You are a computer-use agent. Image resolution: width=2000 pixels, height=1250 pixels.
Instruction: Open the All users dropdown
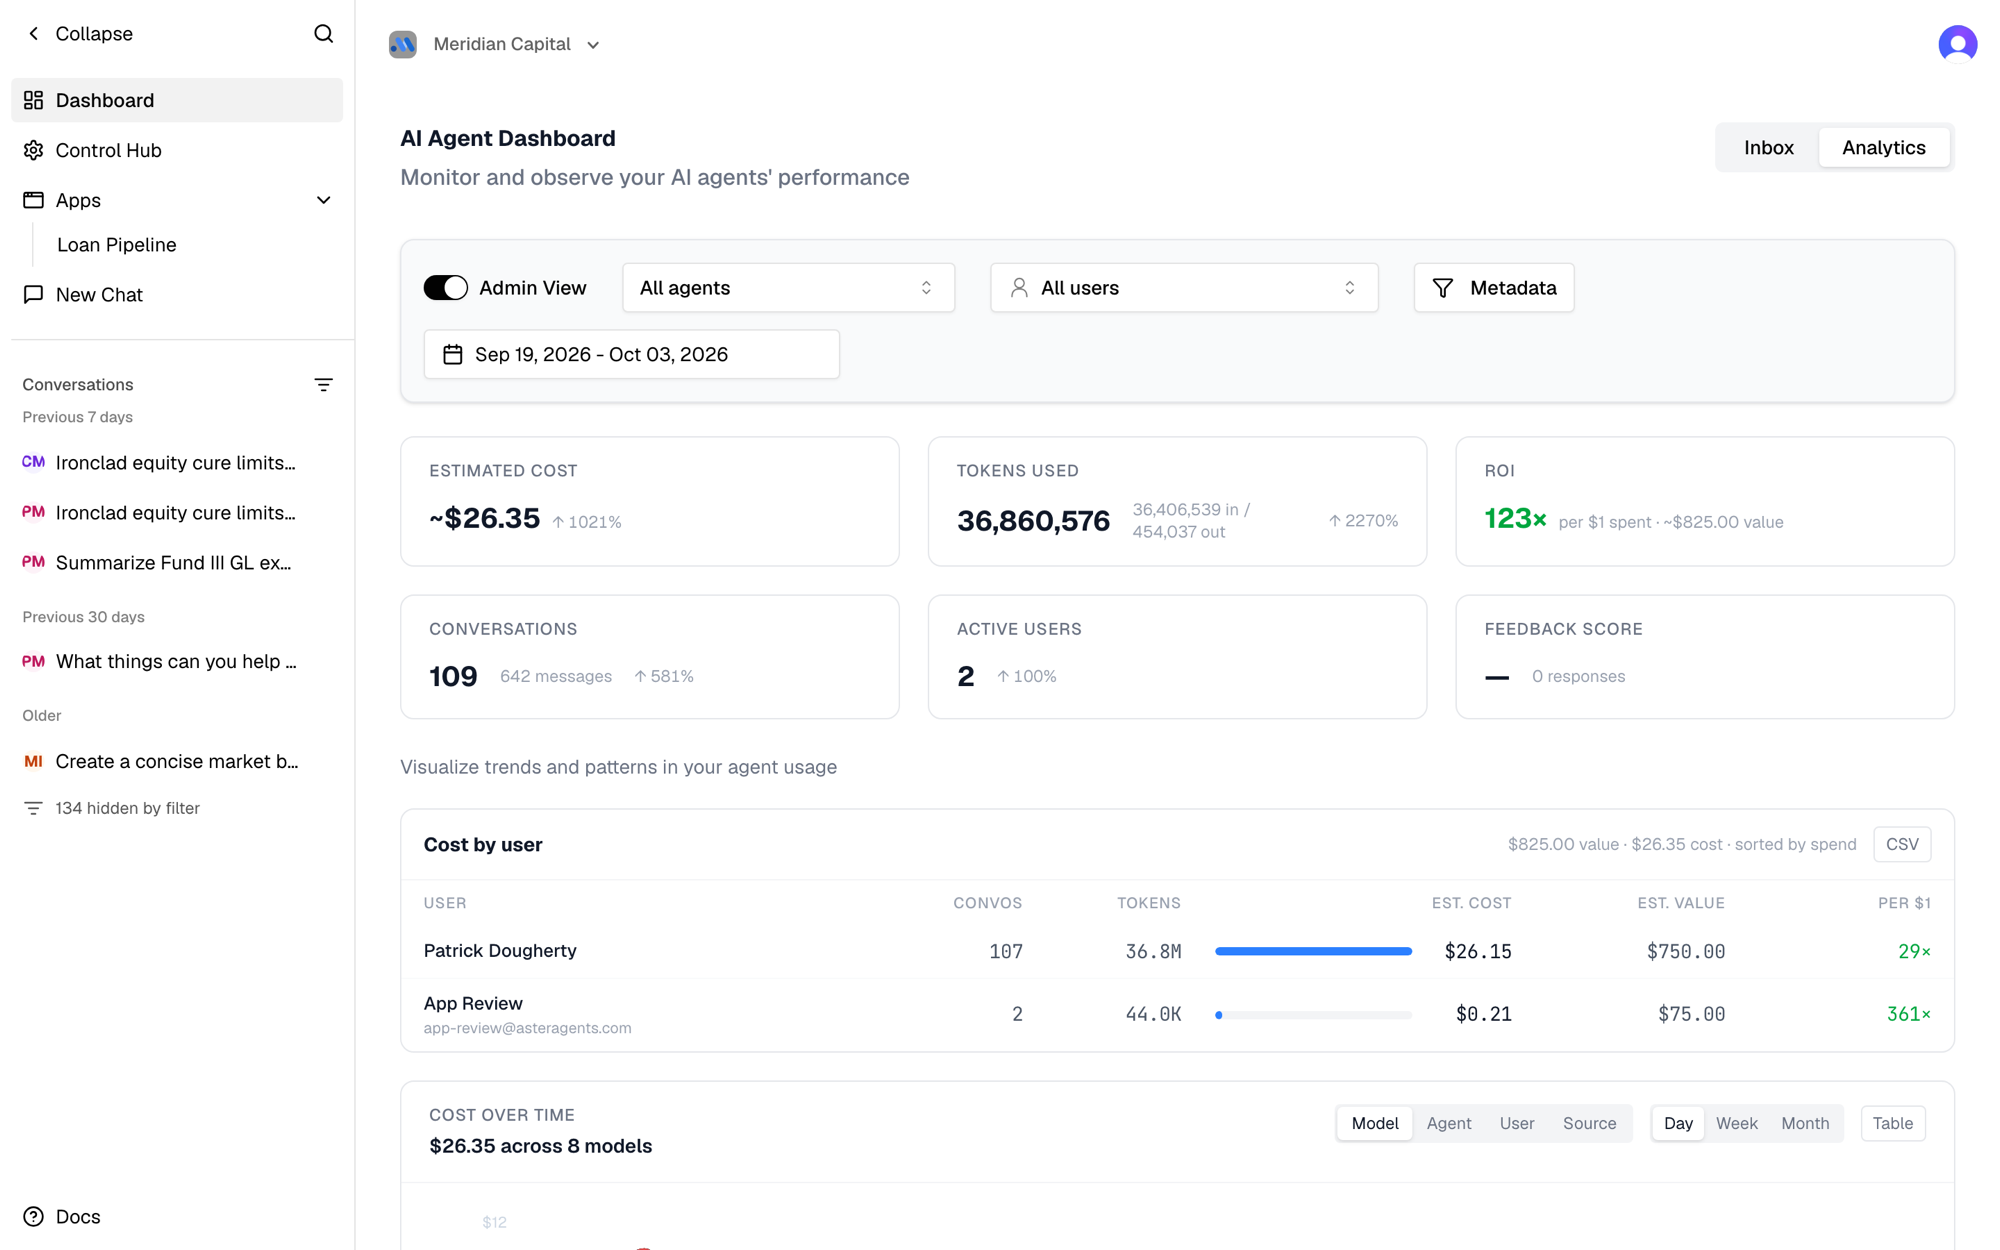tap(1184, 288)
